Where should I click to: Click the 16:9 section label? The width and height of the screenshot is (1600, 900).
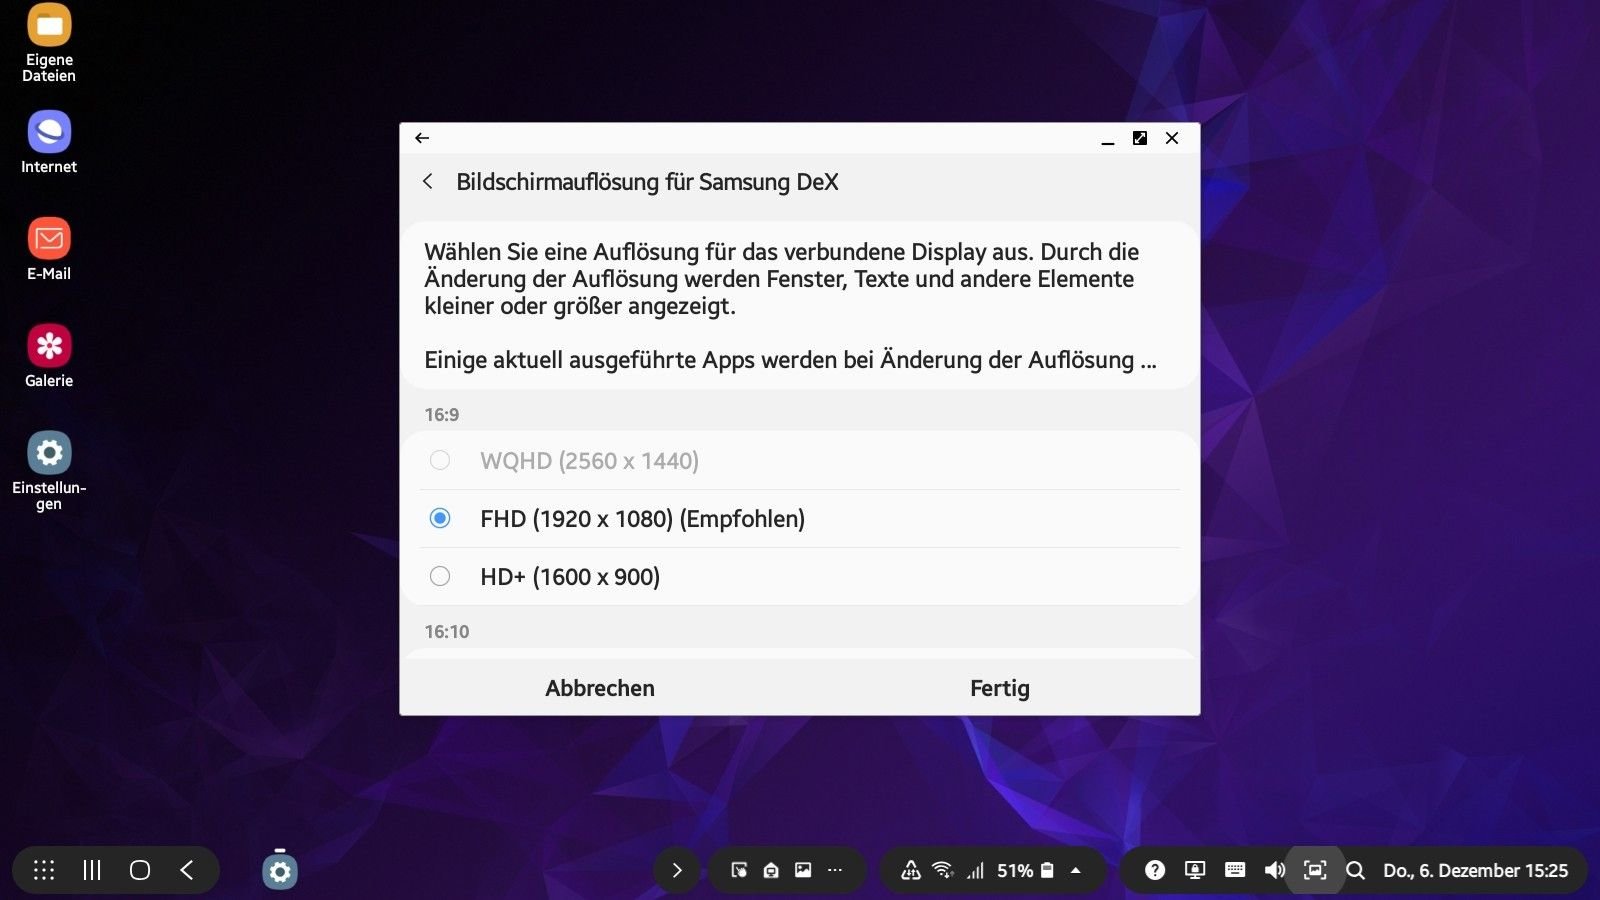(442, 414)
